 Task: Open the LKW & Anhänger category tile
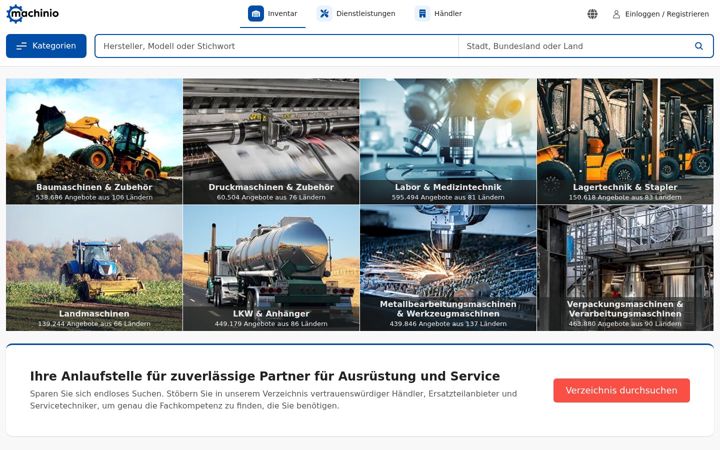[x=271, y=268]
